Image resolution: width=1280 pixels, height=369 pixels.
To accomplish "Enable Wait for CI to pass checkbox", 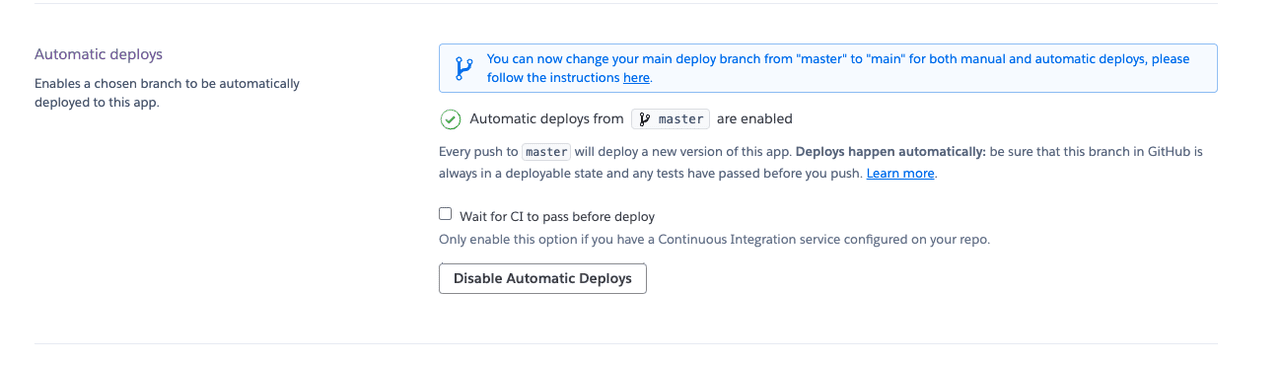I will coord(445,214).
